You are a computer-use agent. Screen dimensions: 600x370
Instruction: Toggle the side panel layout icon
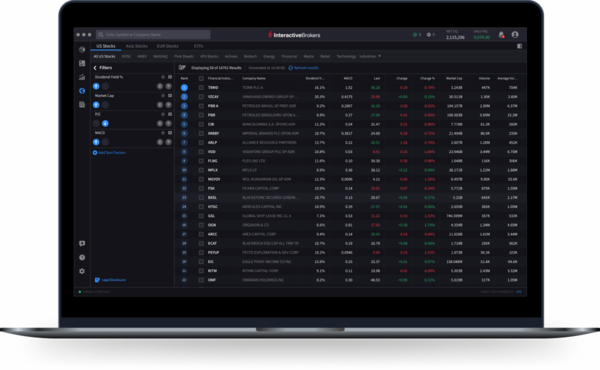point(519,46)
